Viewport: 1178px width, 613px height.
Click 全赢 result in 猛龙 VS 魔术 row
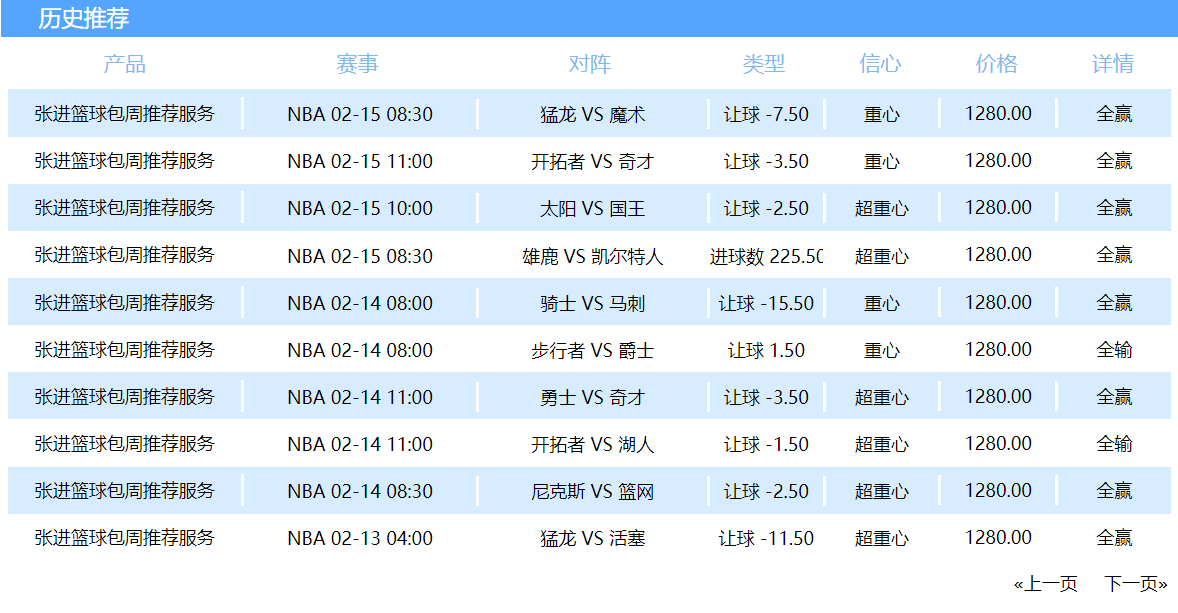pos(1114,114)
